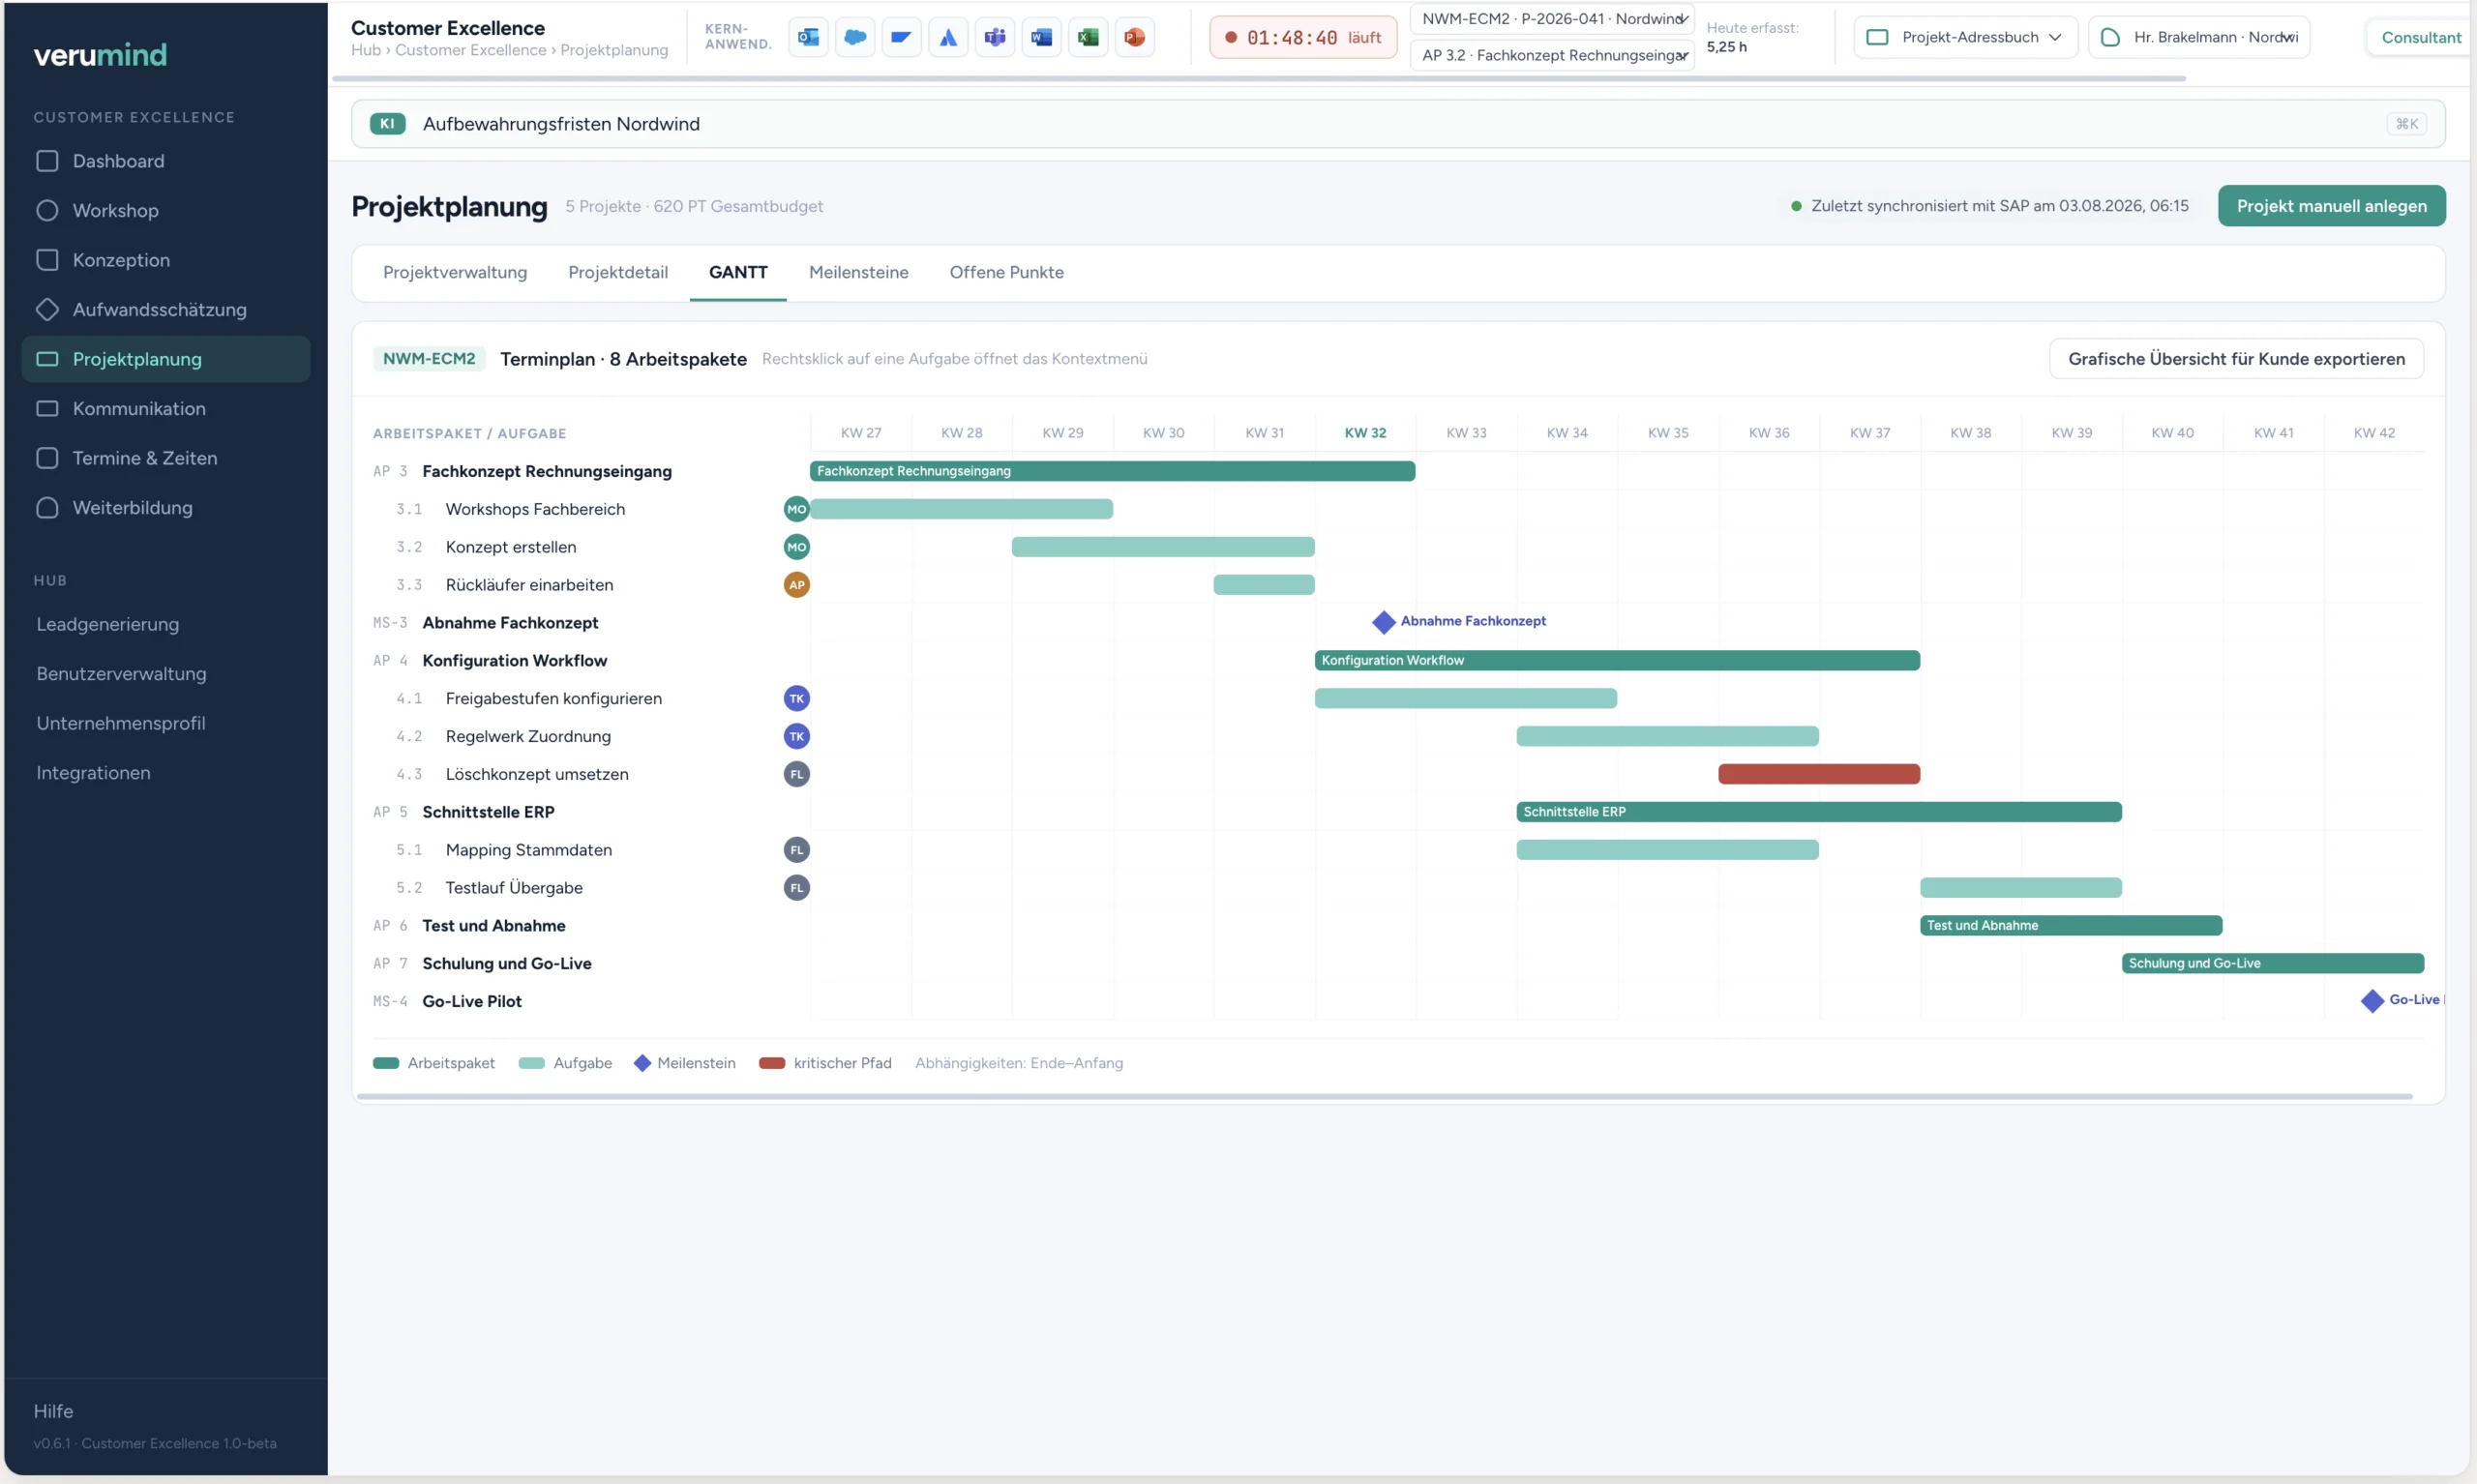Open the verumind logo
Image resolution: width=2477 pixels, height=1484 pixels.
(x=100, y=55)
